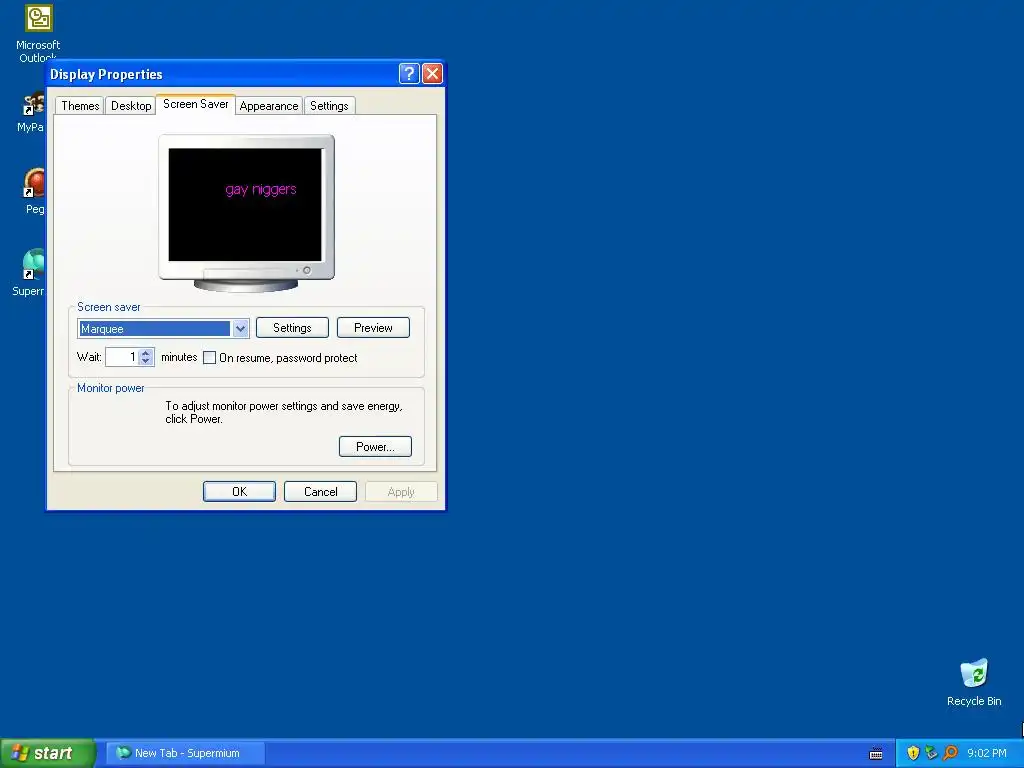1024x768 pixels.
Task: Preview the selected screen saver
Action: coord(373,328)
